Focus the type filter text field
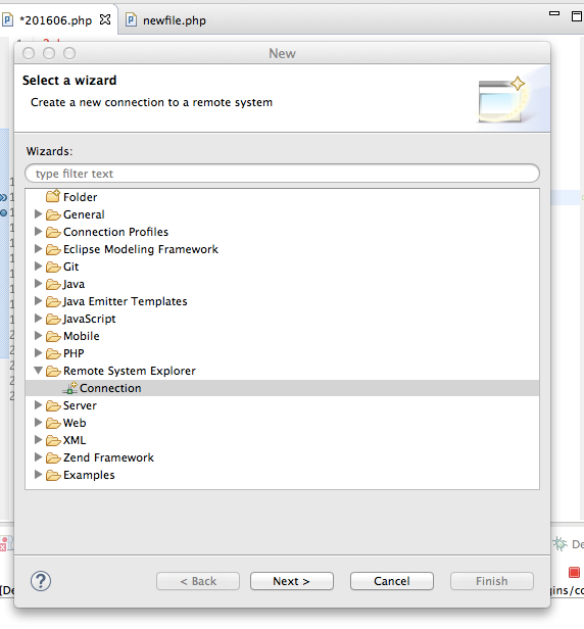Image resolution: width=584 pixels, height=629 pixels. tap(282, 174)
